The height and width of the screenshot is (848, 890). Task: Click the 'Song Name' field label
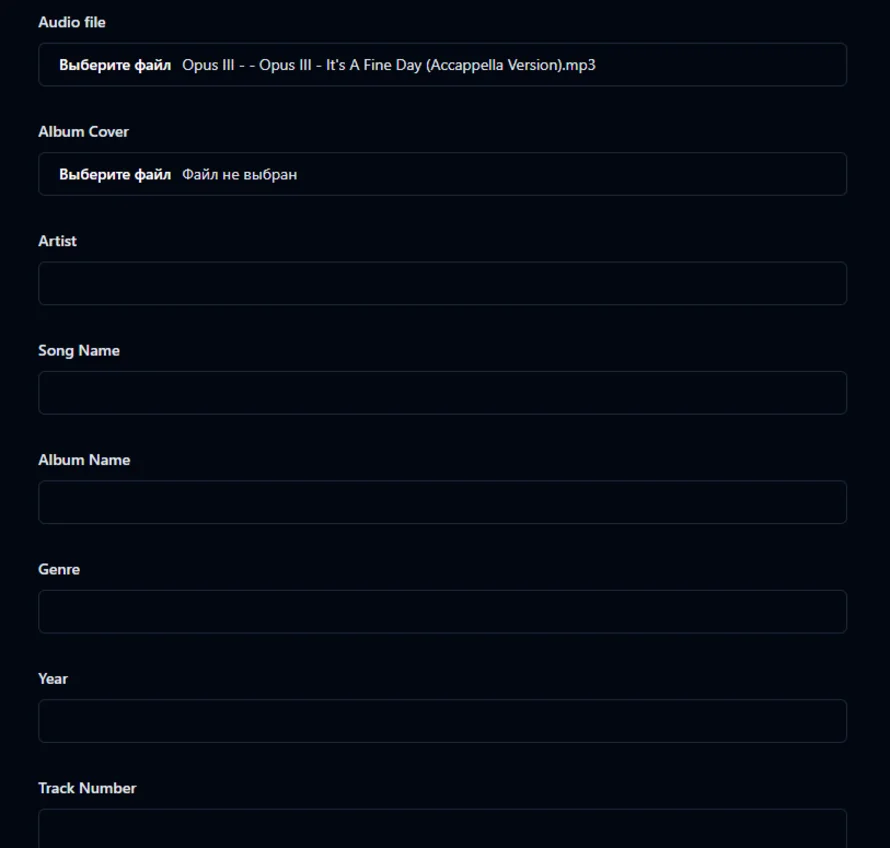coord(79,351)
